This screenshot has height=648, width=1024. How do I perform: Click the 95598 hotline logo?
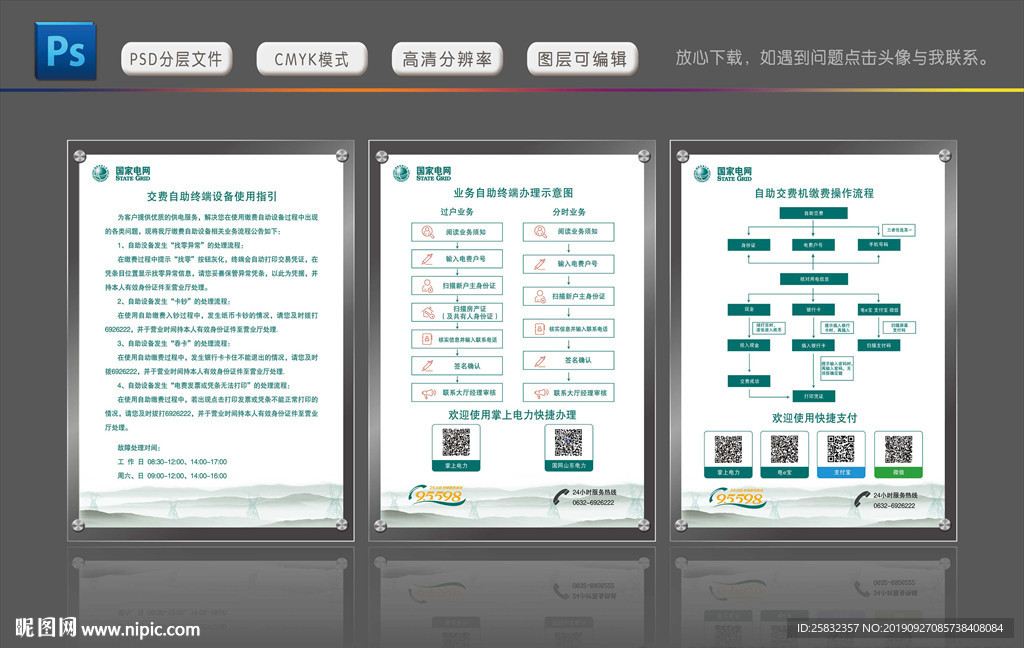pos(438,495)
